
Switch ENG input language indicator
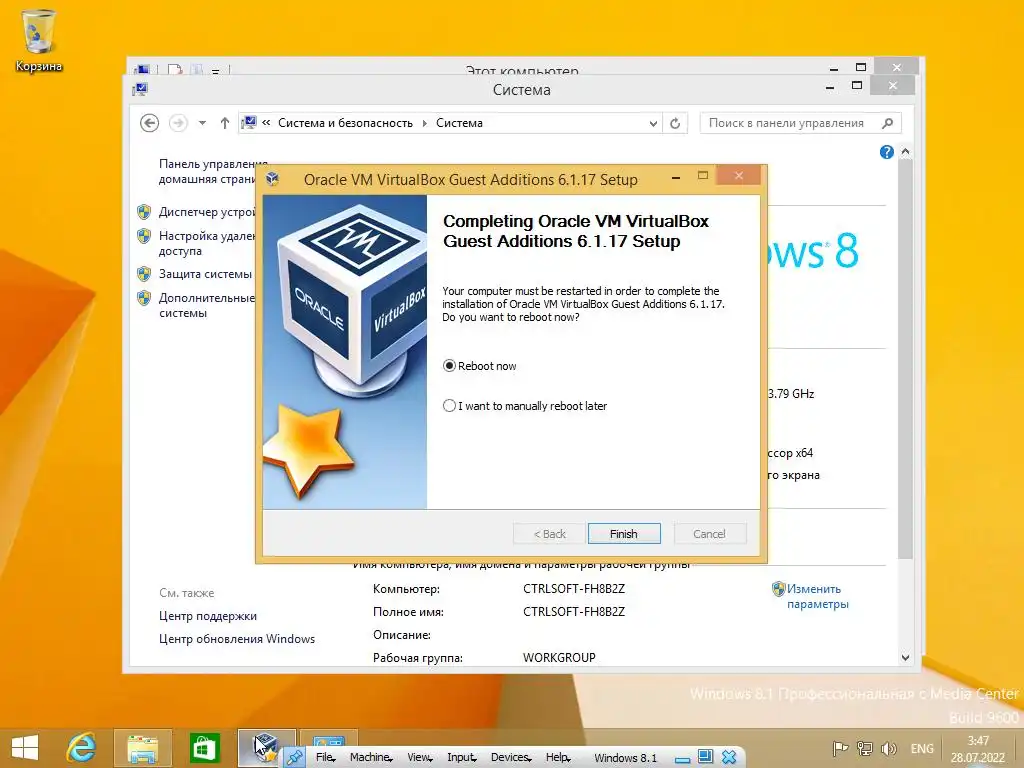(921, 748)
